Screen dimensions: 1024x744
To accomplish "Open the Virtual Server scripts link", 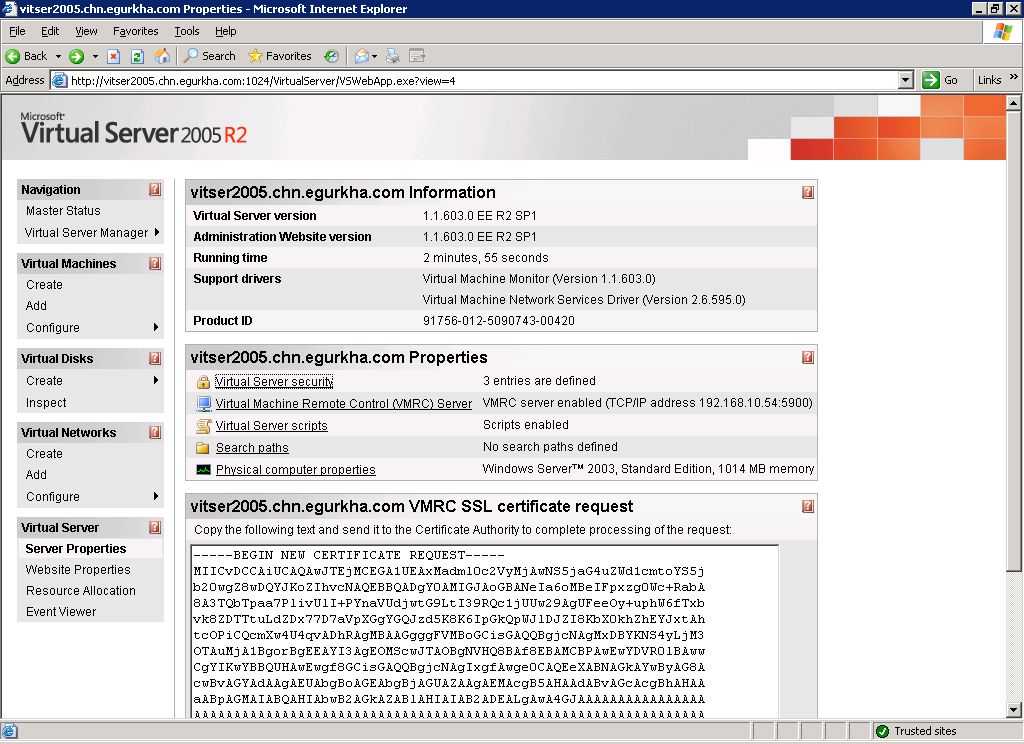I will 272,426.
